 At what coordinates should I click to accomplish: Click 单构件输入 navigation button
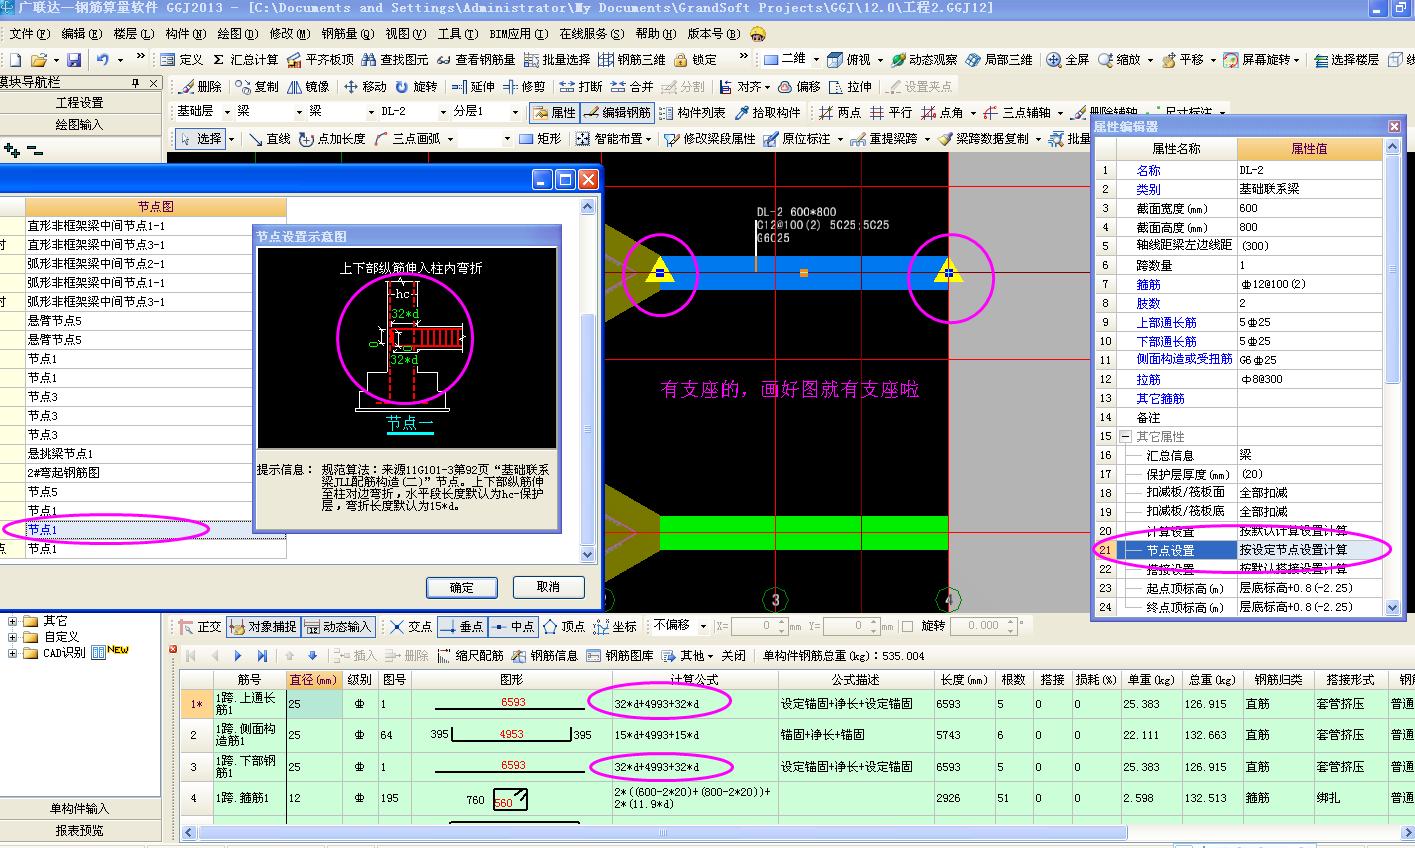point(80,809)
